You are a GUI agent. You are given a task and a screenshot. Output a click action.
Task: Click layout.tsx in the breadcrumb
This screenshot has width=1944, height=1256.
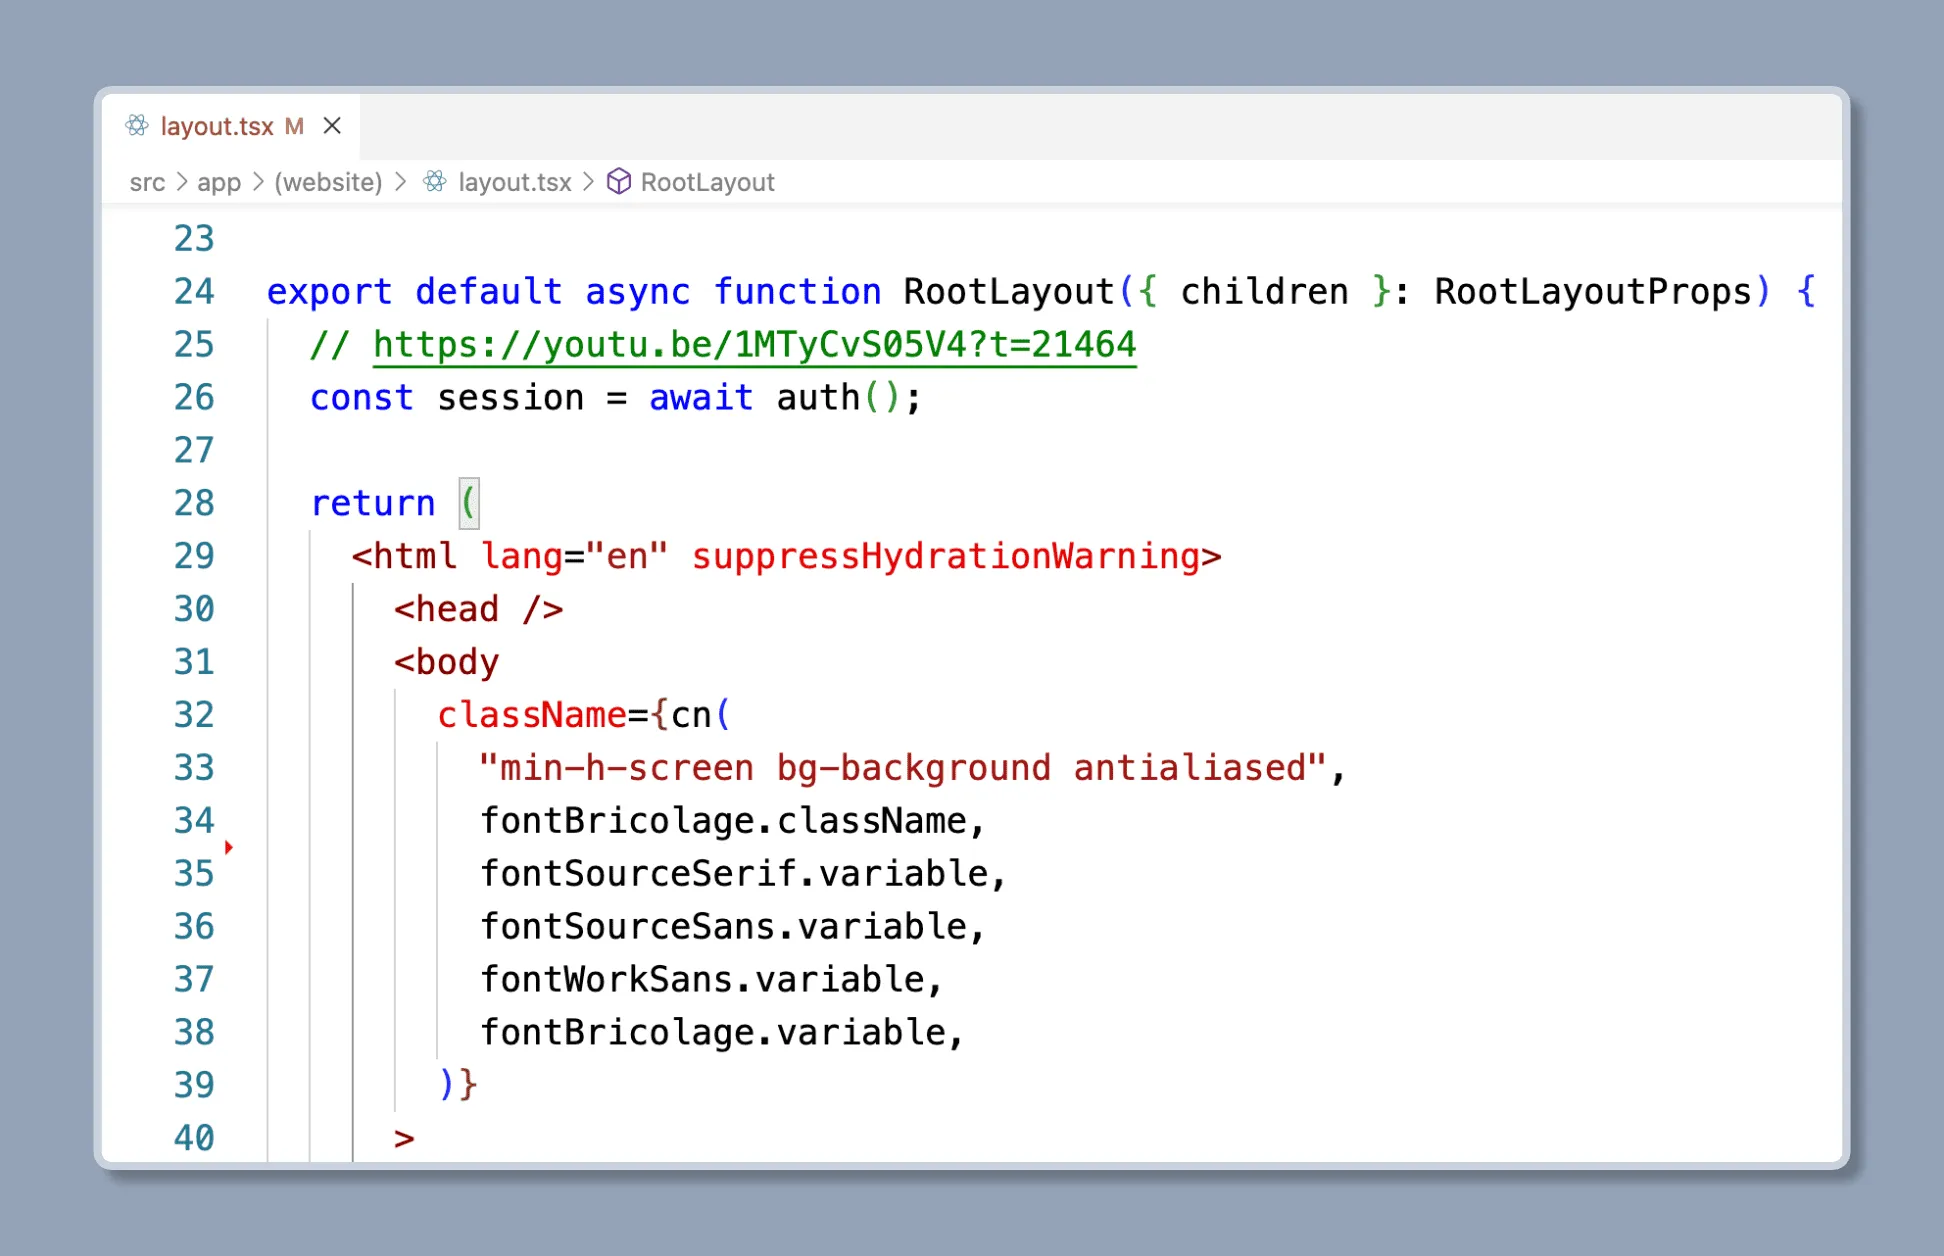coord(514,182)
